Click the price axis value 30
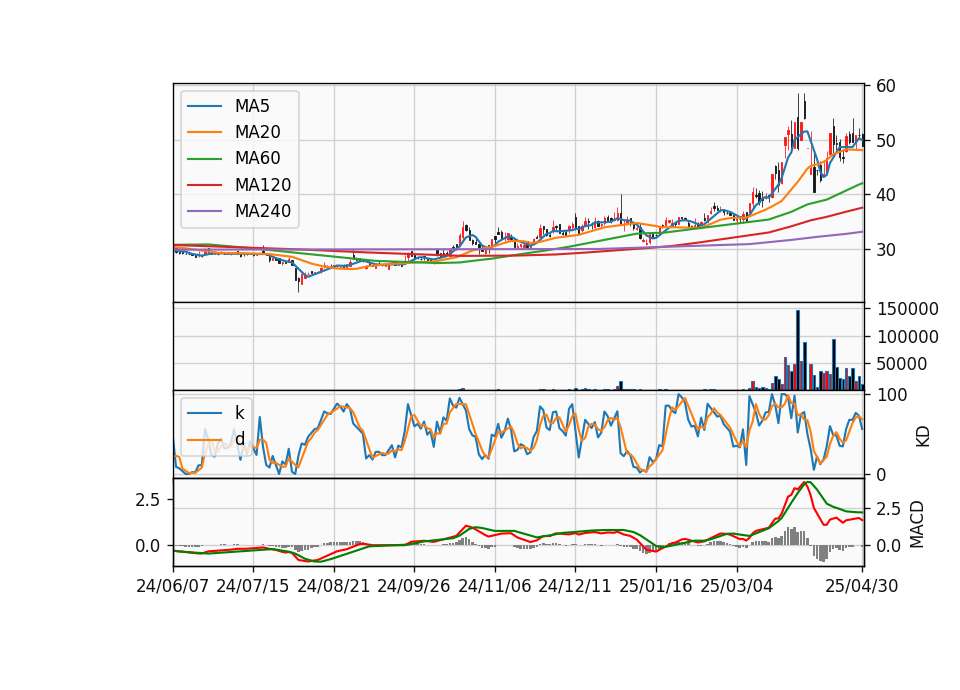This screenshot has width=960, height=690. click(x=886, y=250)
